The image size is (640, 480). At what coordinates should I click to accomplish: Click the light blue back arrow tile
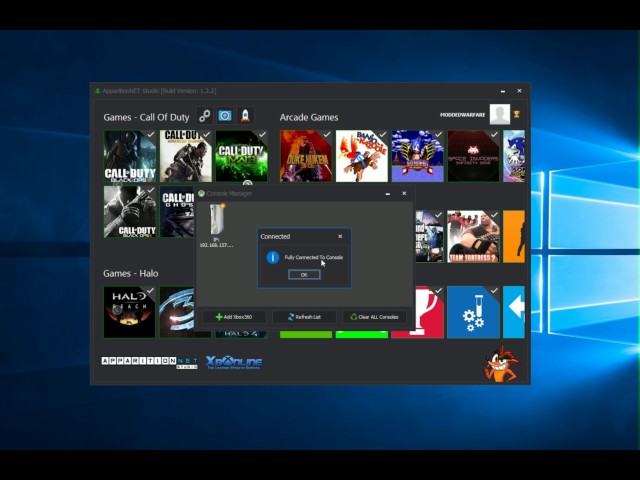pyautogui.click(x=514, y=312)
